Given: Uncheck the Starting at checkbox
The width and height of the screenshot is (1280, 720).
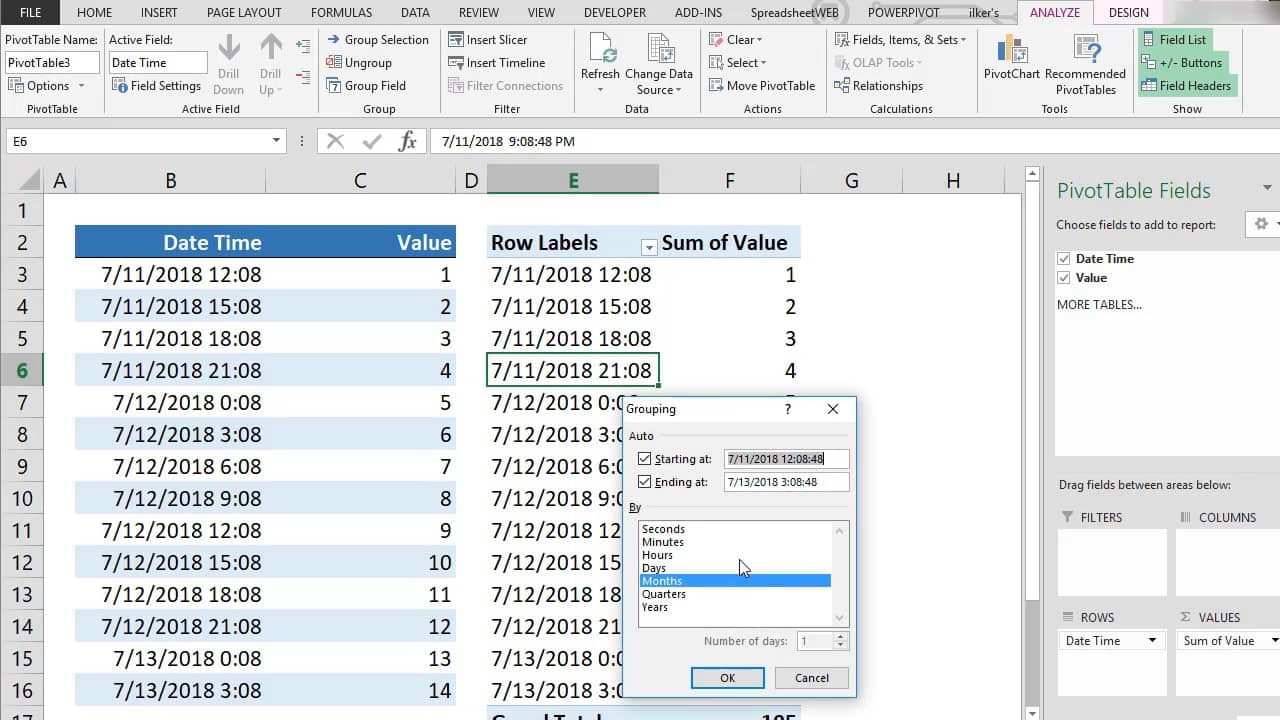Looking at the screenshot, I should coord(645,459).
